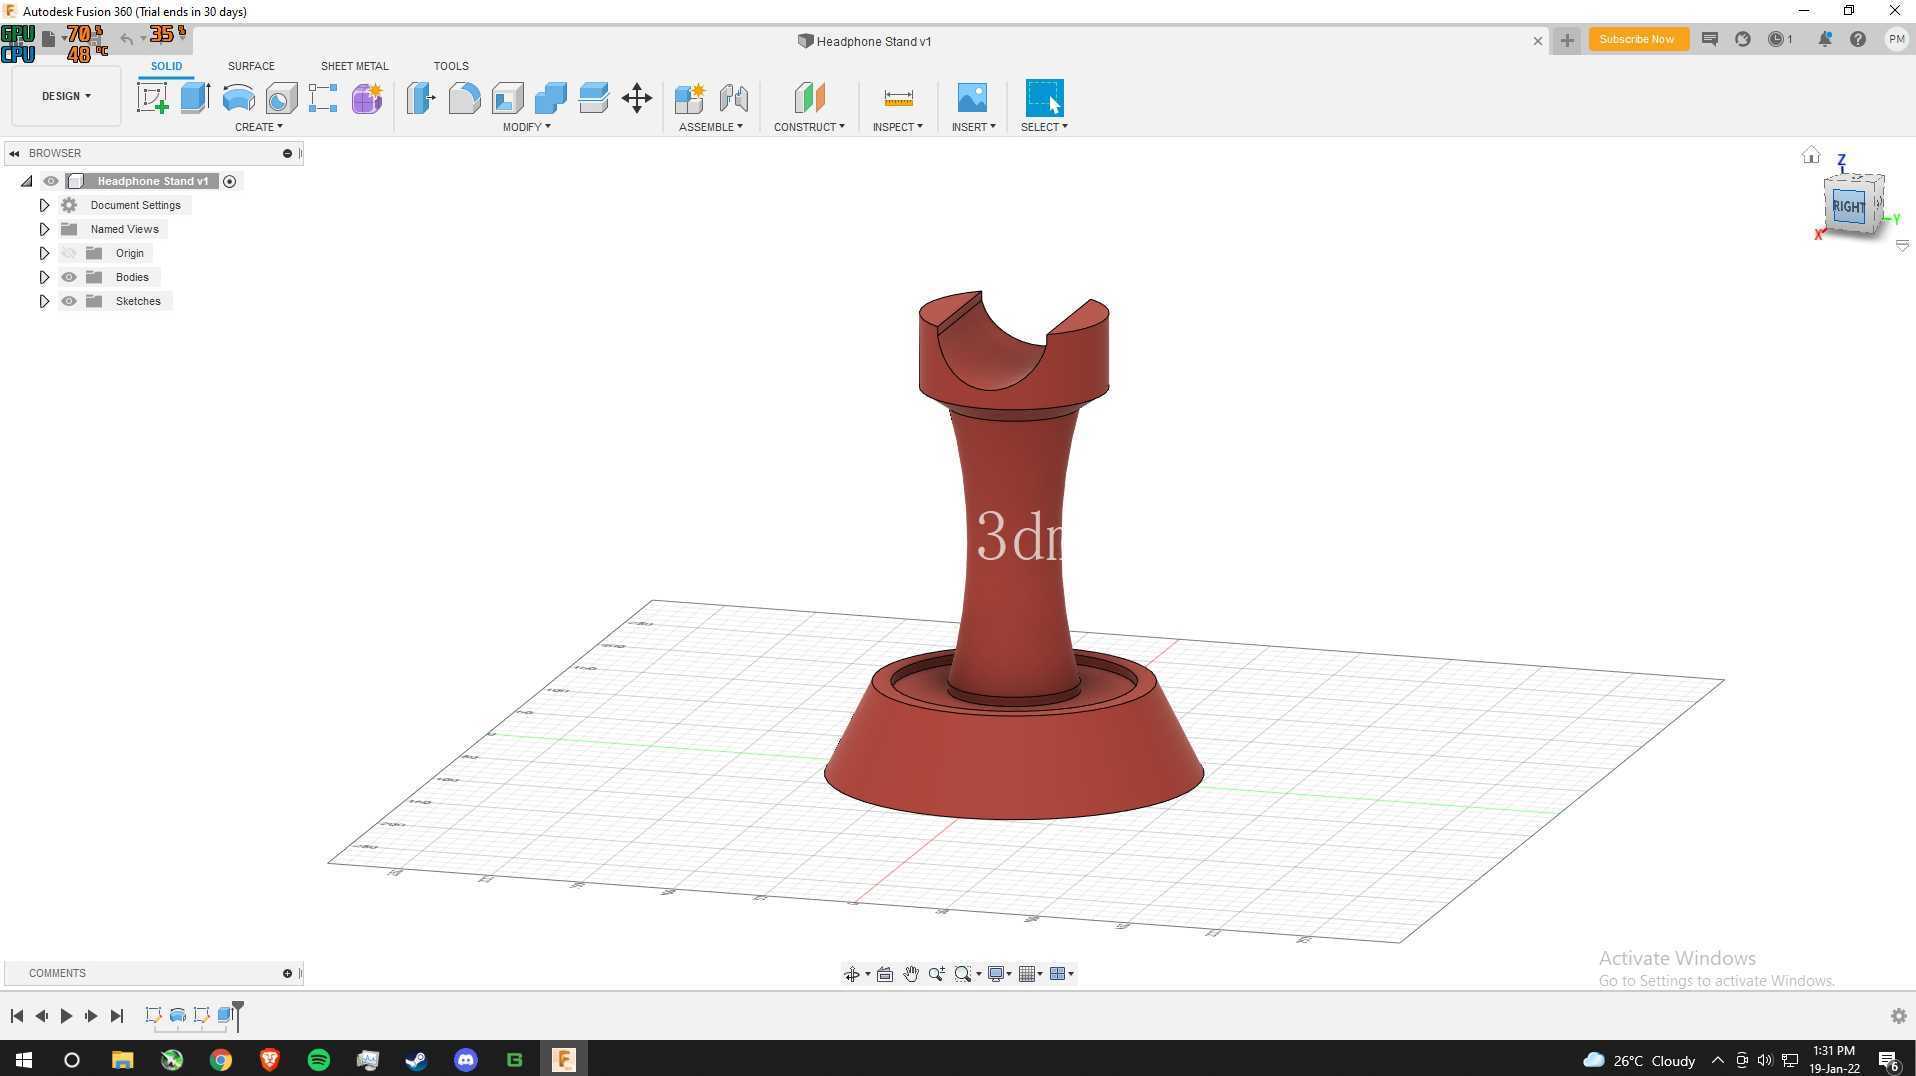Select the Combine tool
The height and width of the screenshot is (1076, 1916).
coord(551,98)
